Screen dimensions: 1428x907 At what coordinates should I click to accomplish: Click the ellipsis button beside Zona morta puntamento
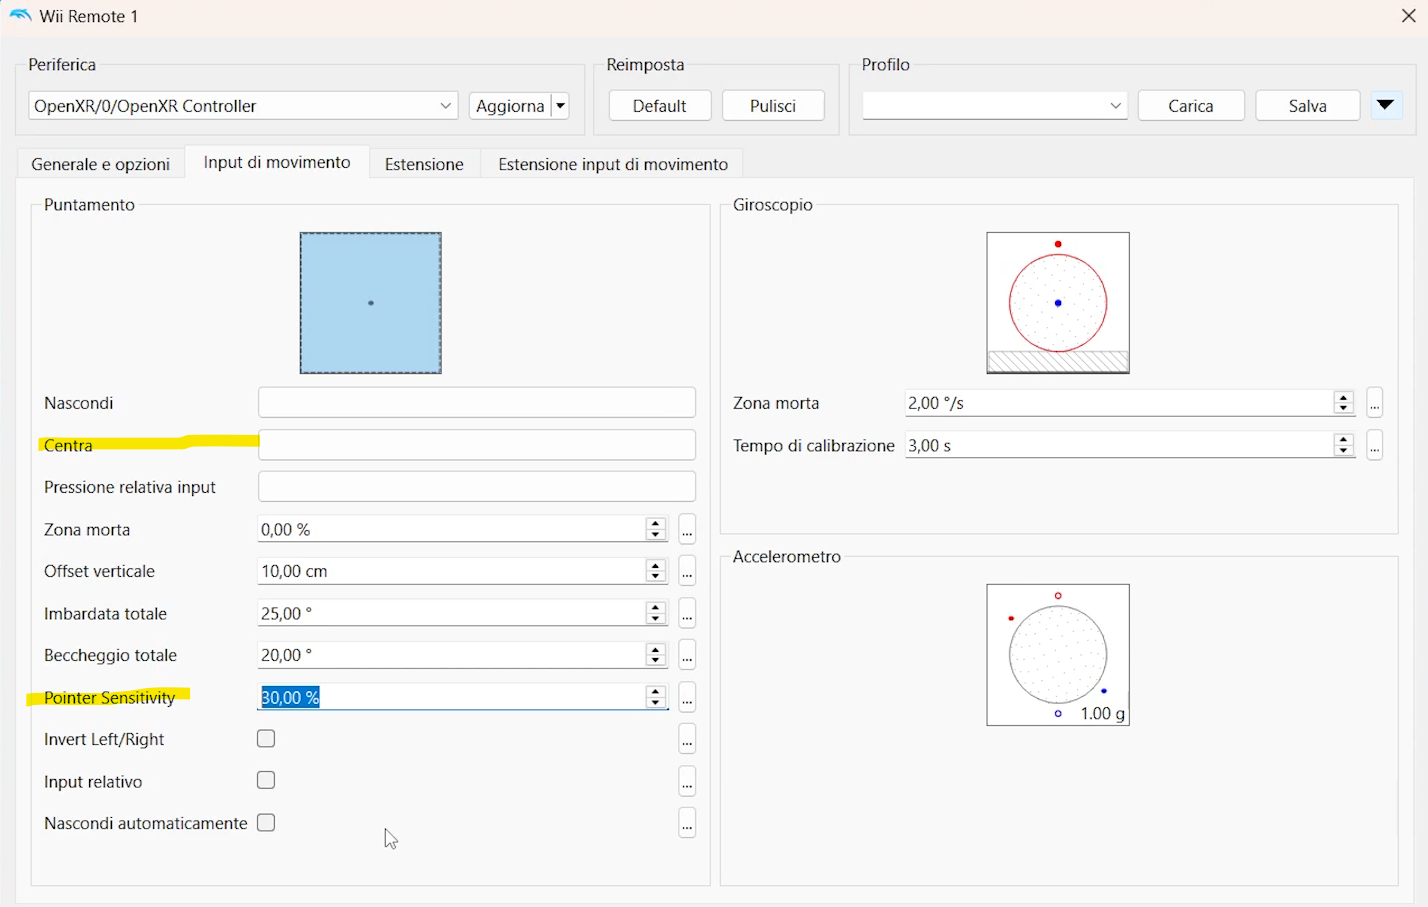[687, 530]
